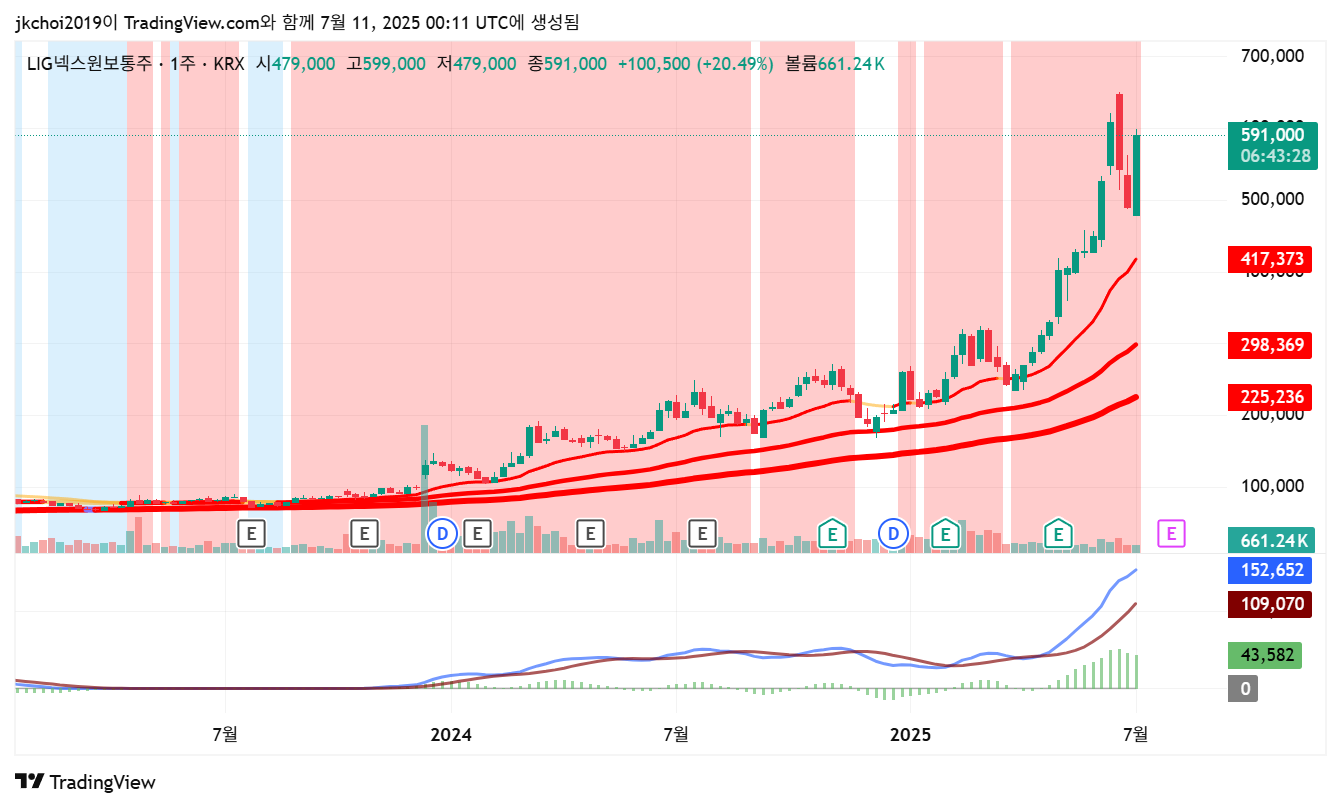The width and height of the screenshot is (1341, 808).
Task: Click the volume axis label 661.24K
Action: tap(1271, 541)
